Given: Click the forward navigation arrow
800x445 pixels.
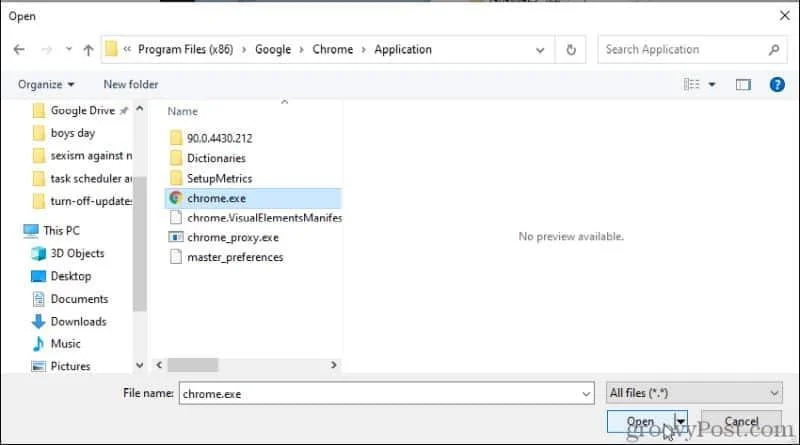Looking at the screenshot, I should tap(46, 50).
